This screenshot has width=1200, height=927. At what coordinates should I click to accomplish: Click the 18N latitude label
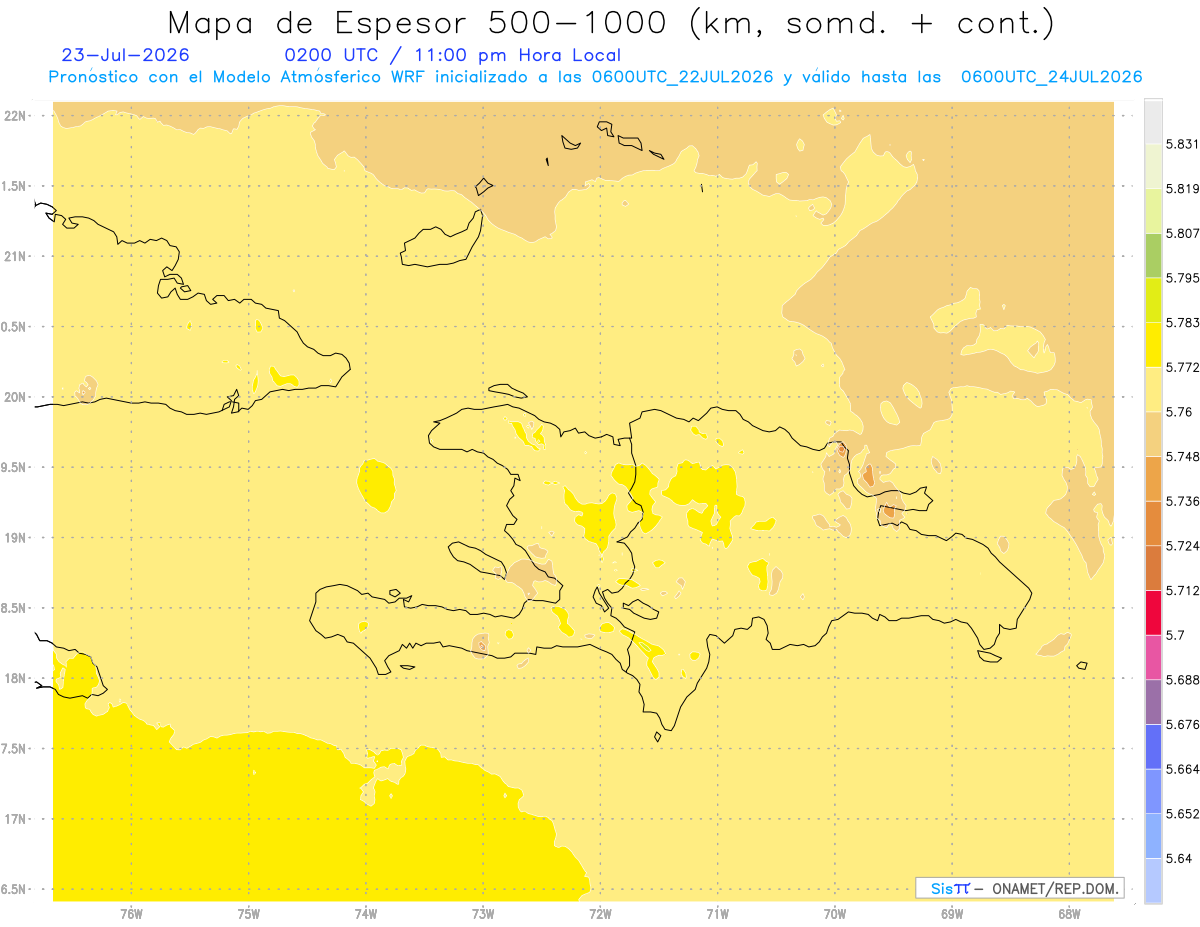coord(17,678)
